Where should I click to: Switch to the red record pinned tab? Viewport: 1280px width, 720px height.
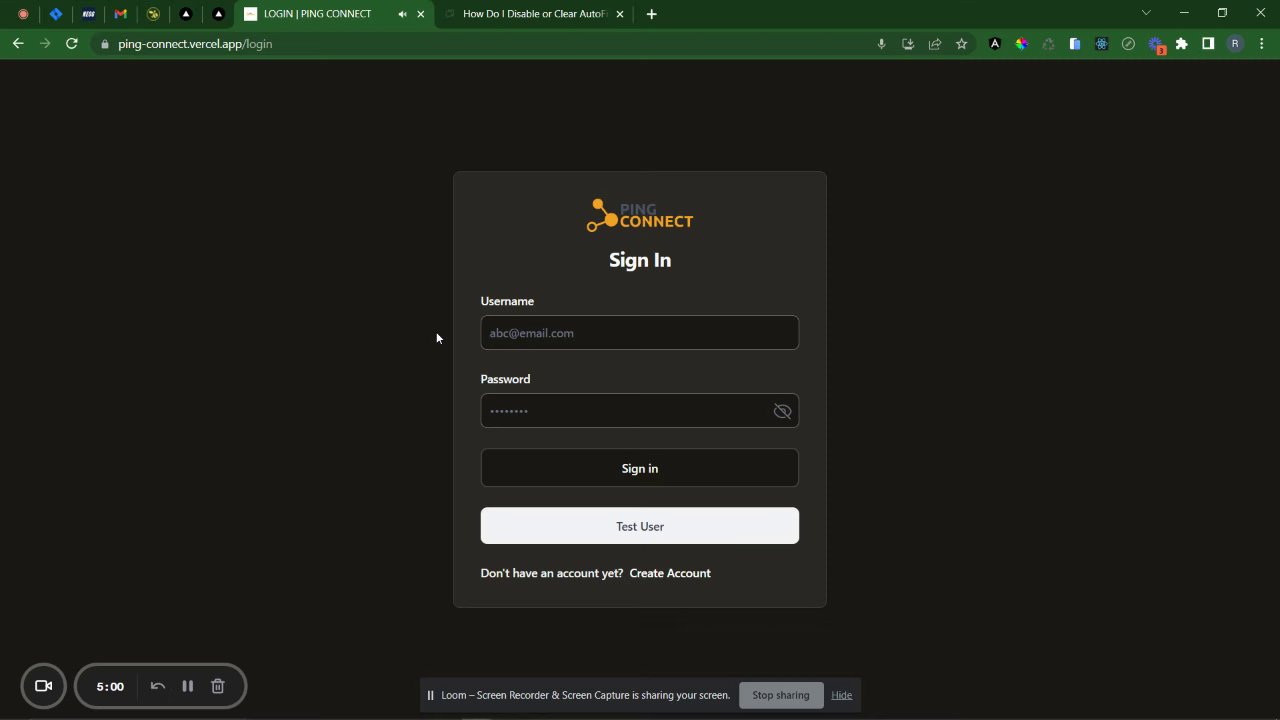click(23, 14)
